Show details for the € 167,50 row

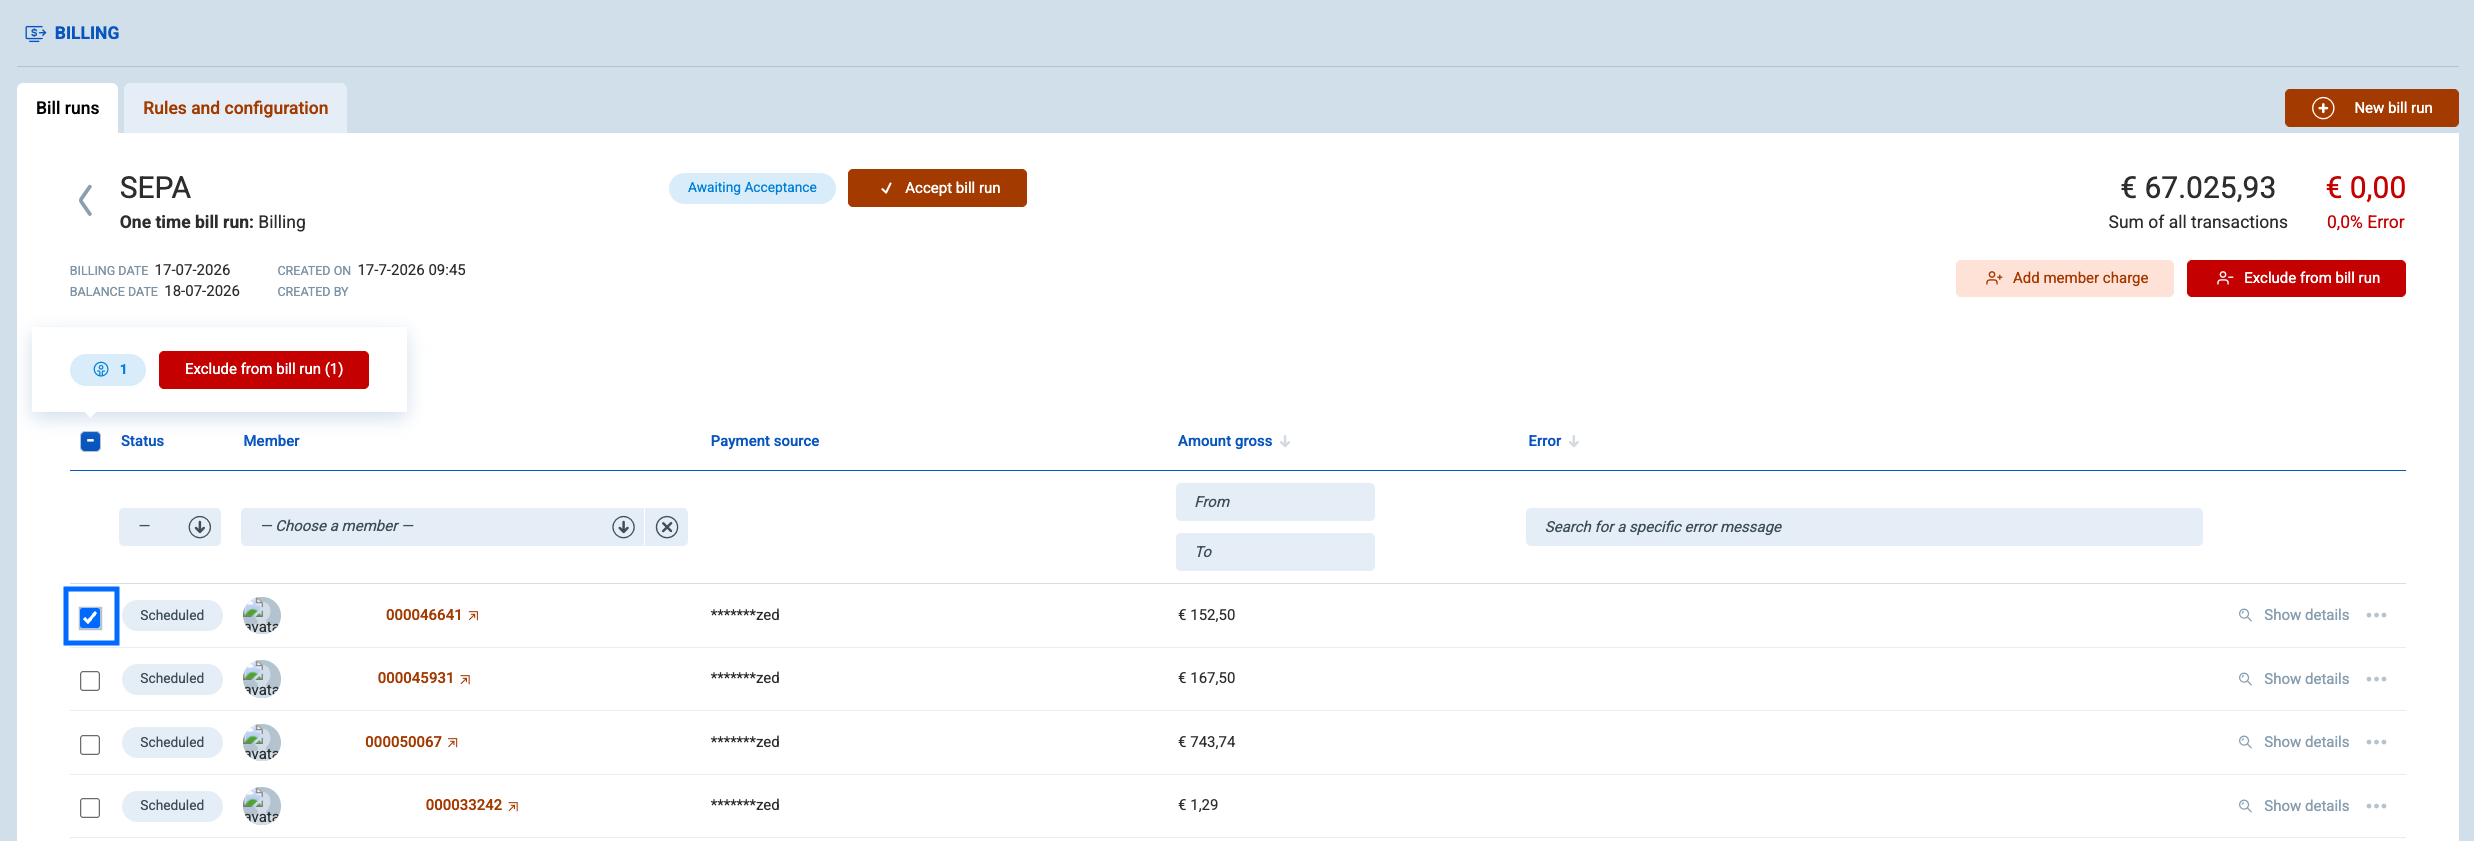[2293, 679]
